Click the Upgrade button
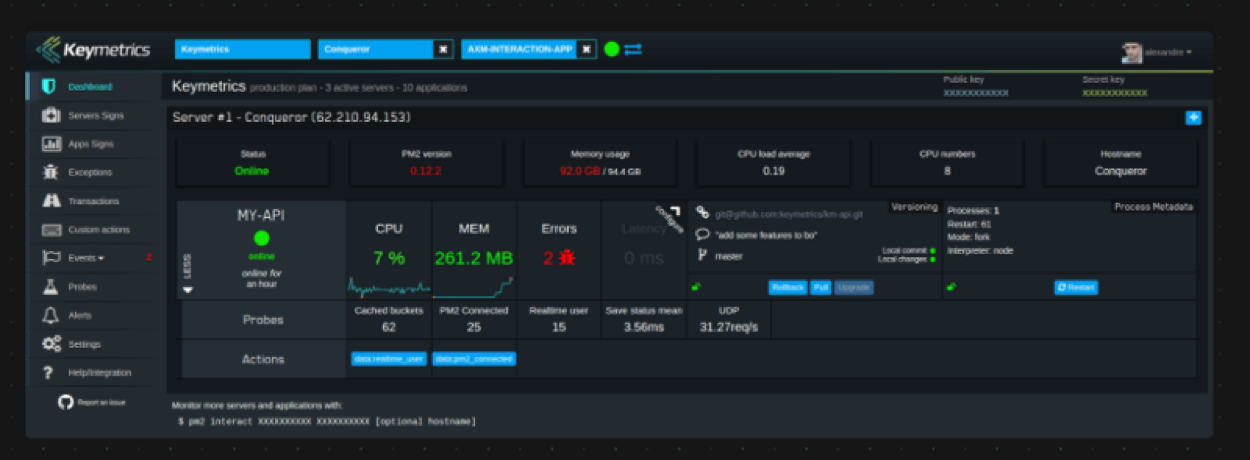Viewport: 1250px width, 460px height. 854,287
